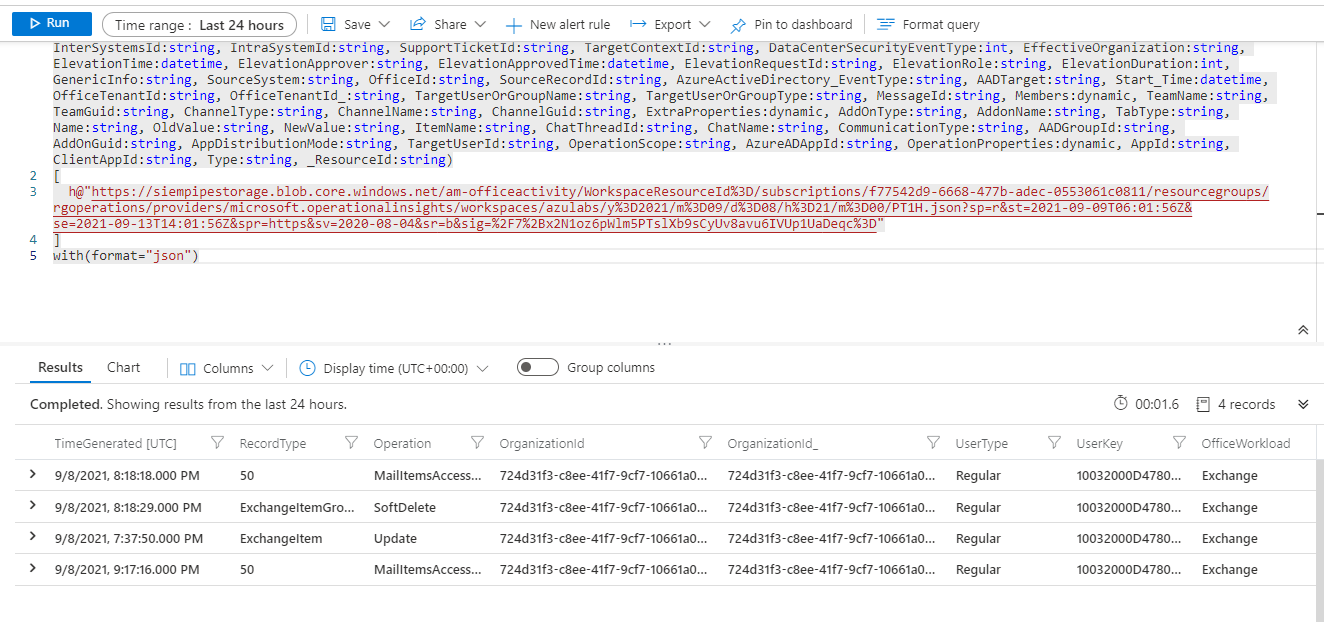Filter the Operation column
Image resolution: width=1324 pixels, height=622 pixels.
[x=478, y=443]
